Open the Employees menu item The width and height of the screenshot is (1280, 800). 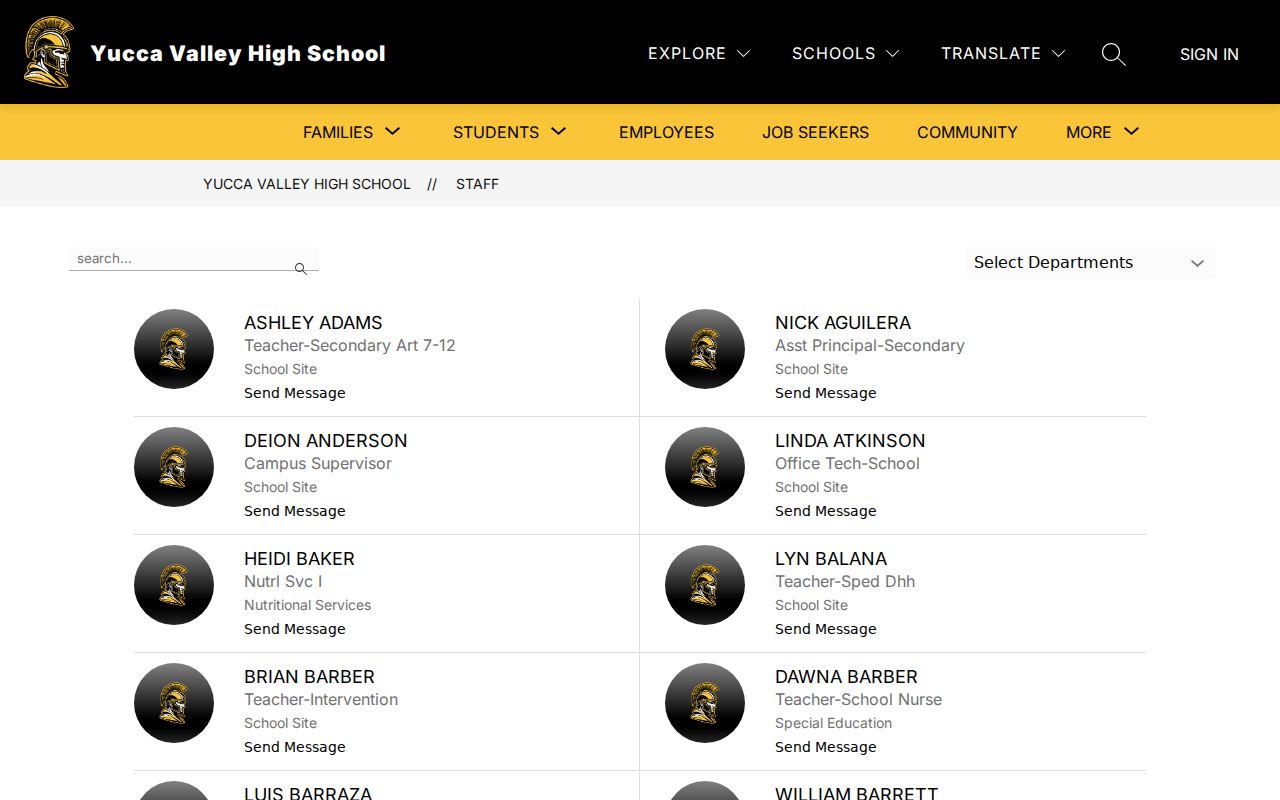click(x=666, y=132)
